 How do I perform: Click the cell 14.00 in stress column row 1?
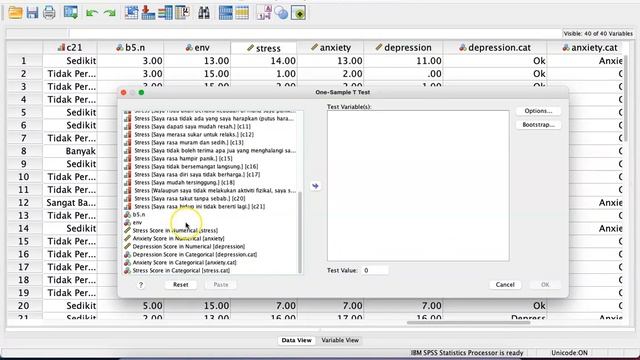[264, 61]
